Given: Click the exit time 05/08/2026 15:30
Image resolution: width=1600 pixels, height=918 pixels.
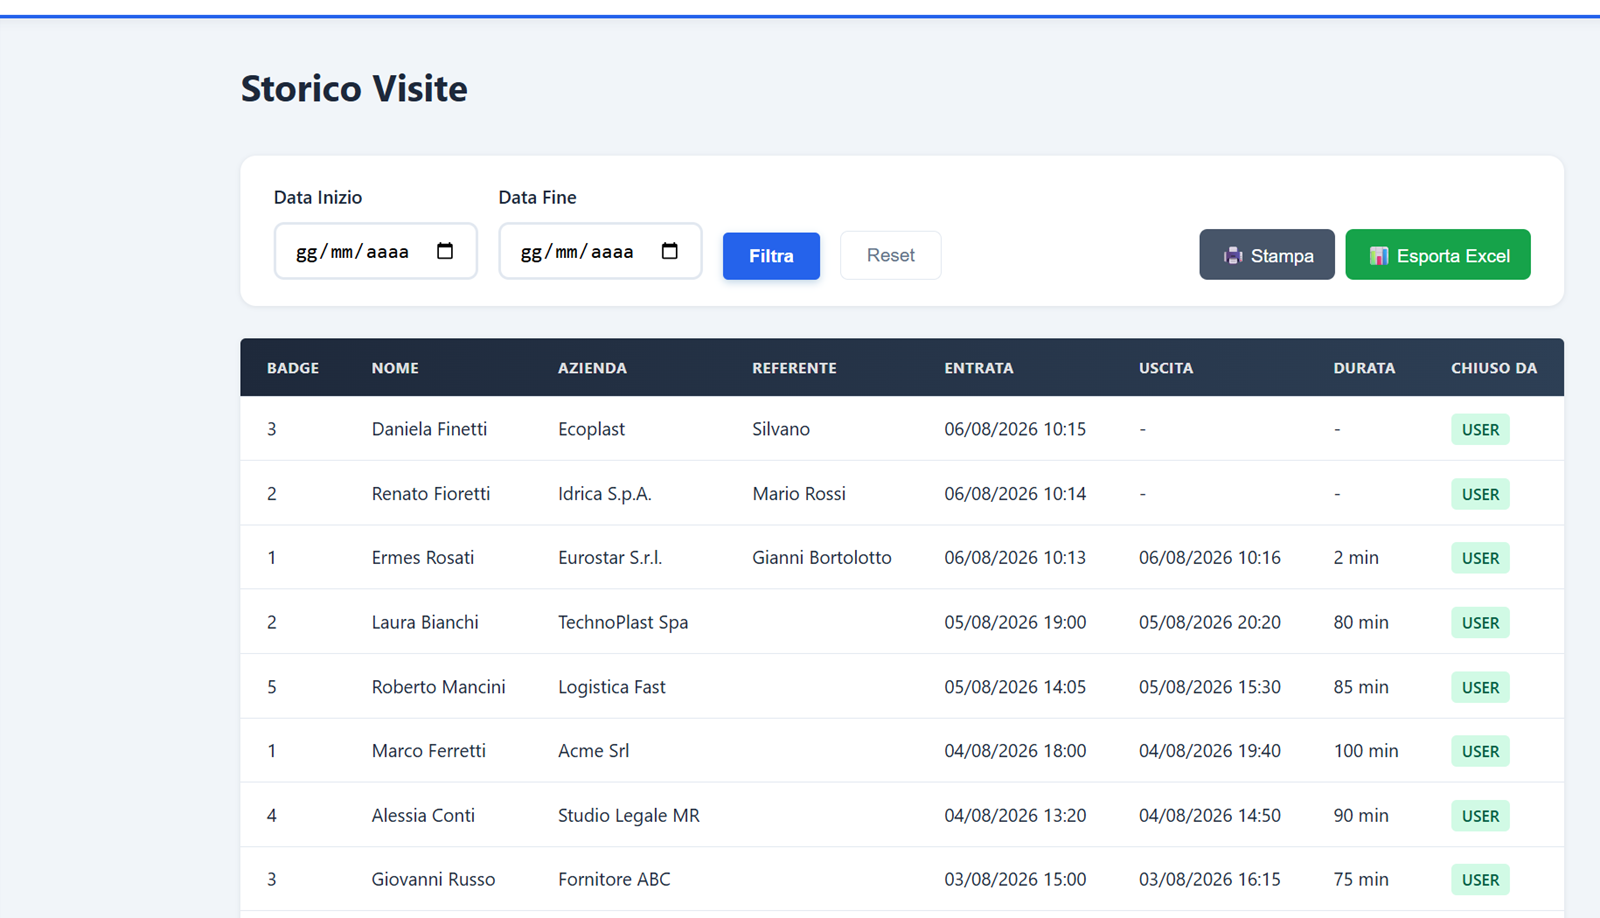Looking at the screenshot, I should point(1210,687).
